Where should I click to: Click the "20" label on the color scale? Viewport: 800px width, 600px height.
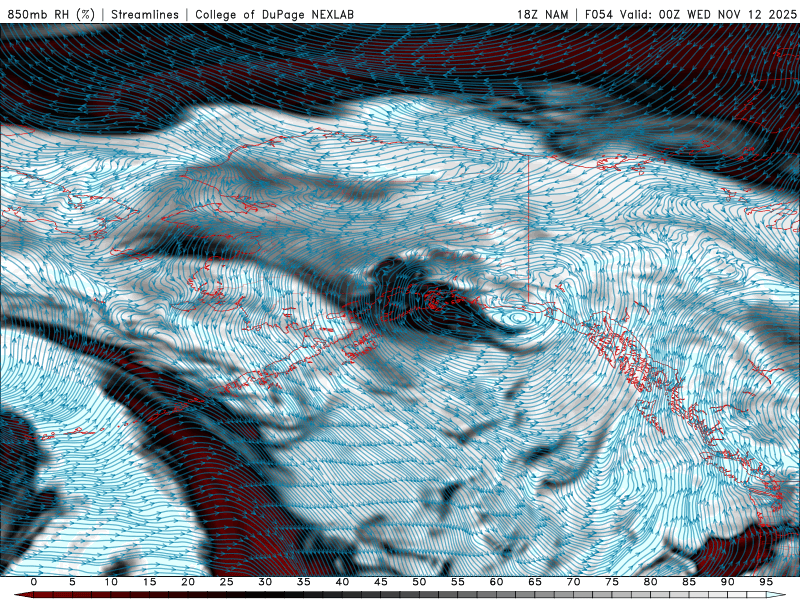[x=188, y=582]
